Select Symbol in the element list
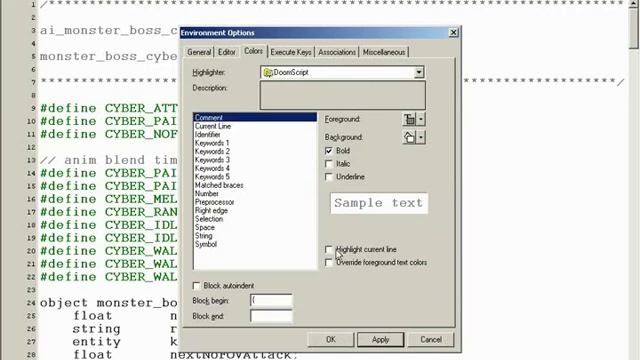The height and width of the screenshot is (360, 640). tap(255, 244)
